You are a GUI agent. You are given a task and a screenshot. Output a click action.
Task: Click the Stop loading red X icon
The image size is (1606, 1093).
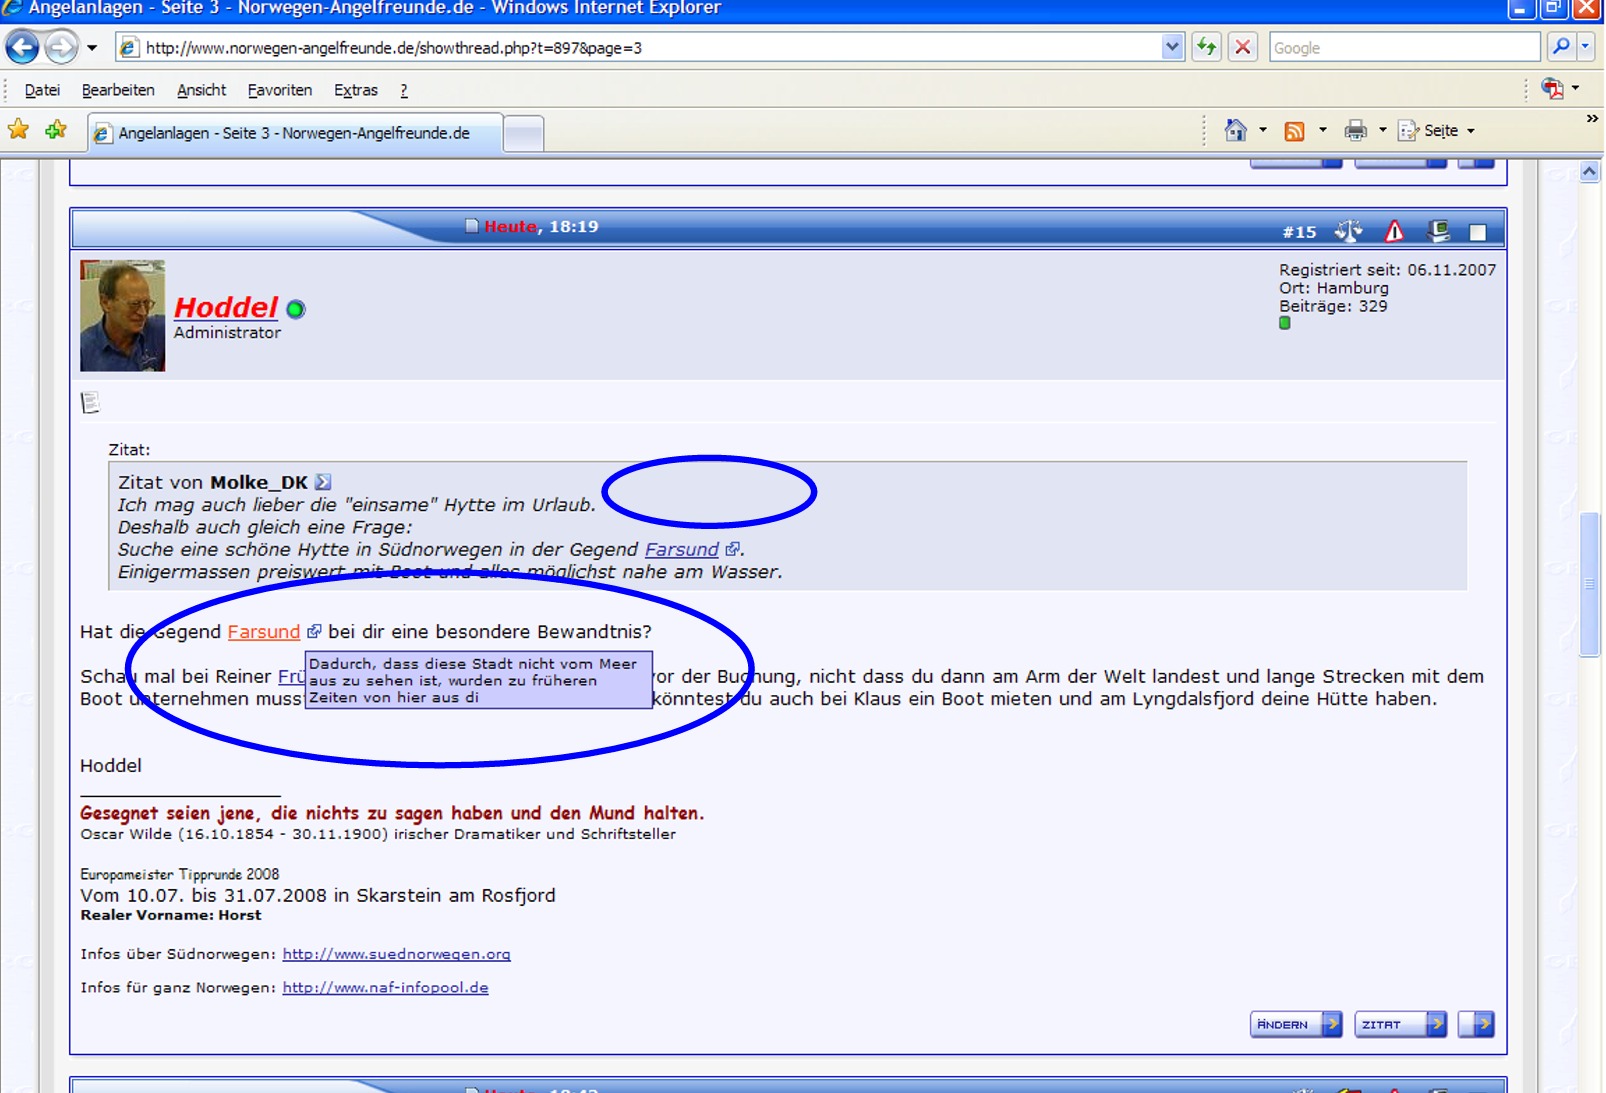coord(1242,47)
